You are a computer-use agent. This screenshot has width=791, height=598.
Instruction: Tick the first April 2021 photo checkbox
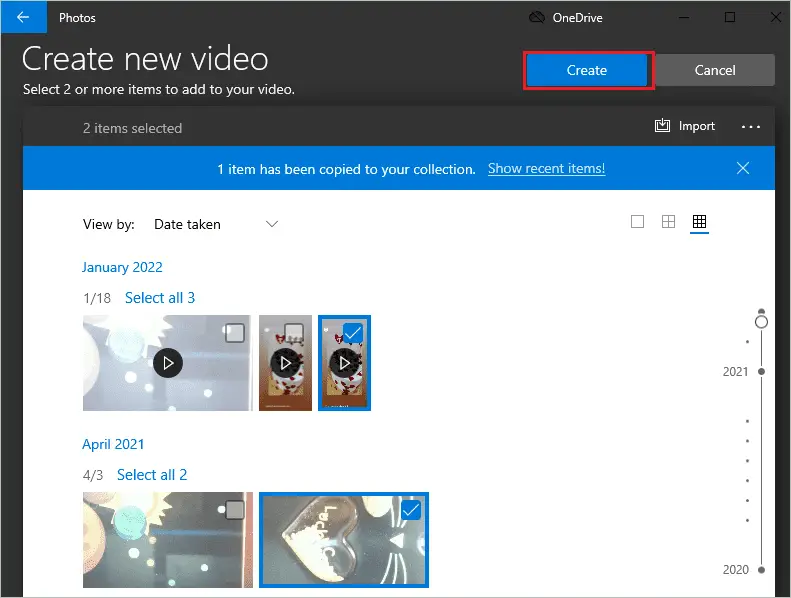tap(234, 510)
